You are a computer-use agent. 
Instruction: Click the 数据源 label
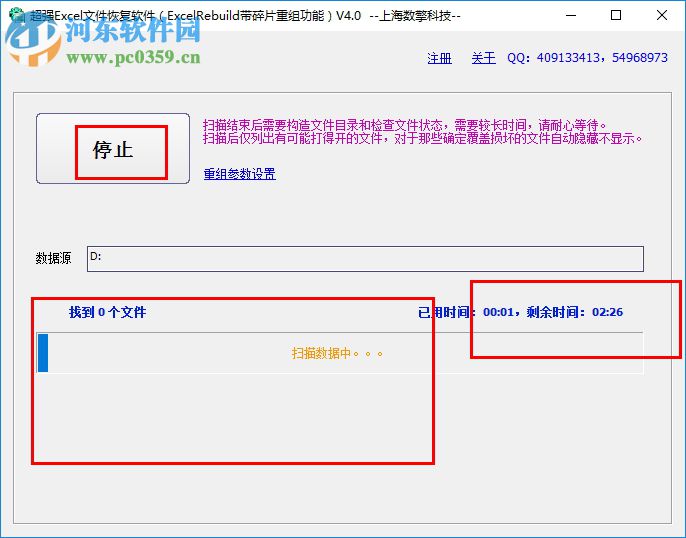coord(53,258)
